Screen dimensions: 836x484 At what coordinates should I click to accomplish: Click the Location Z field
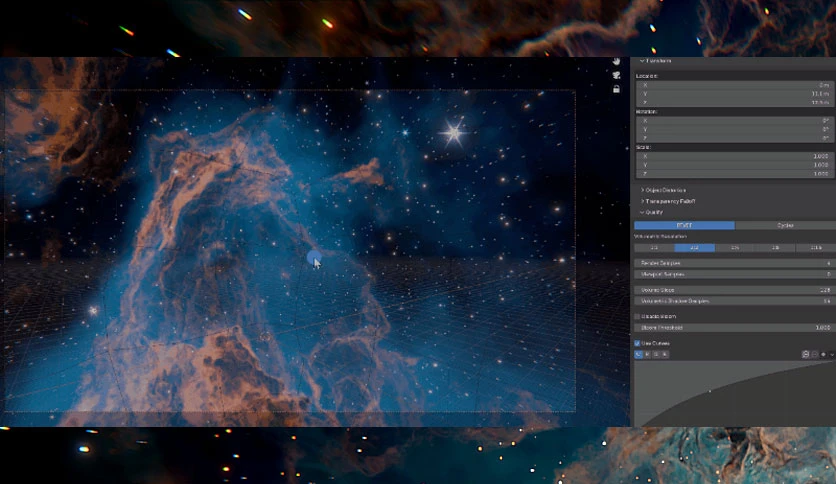(x=735, y=102)
